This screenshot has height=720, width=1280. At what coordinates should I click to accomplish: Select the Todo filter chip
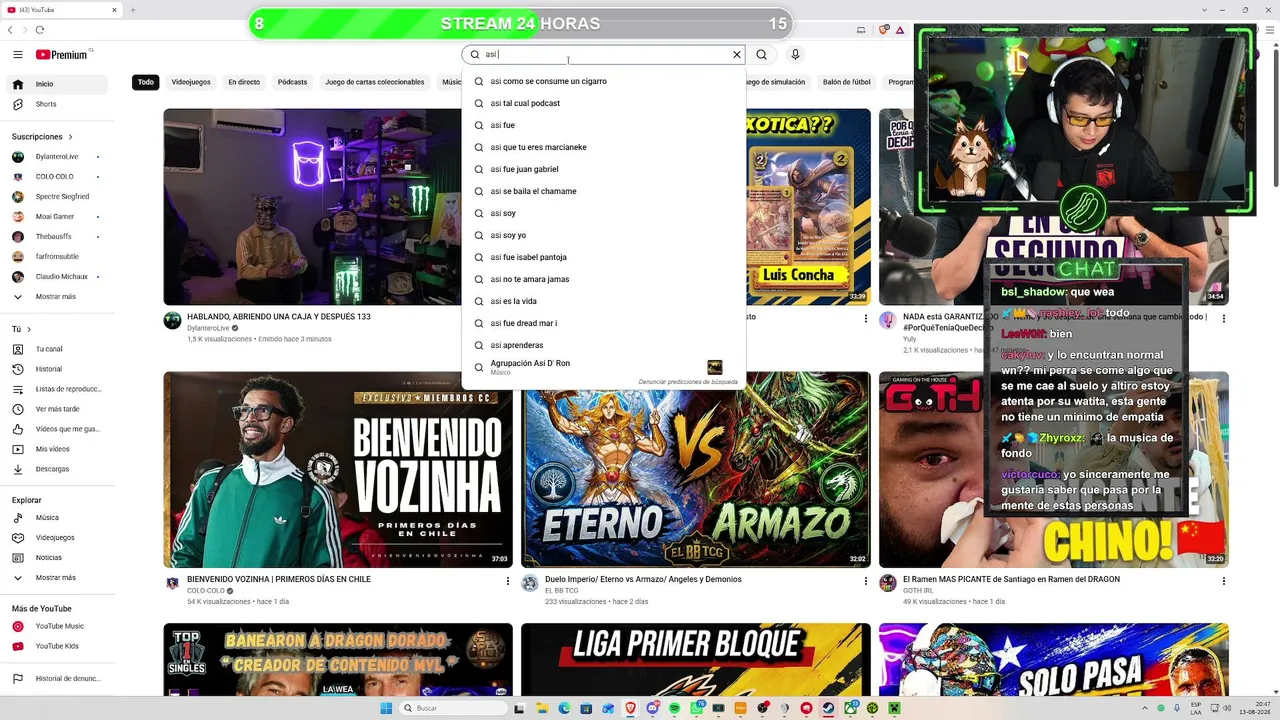(146, 82)
